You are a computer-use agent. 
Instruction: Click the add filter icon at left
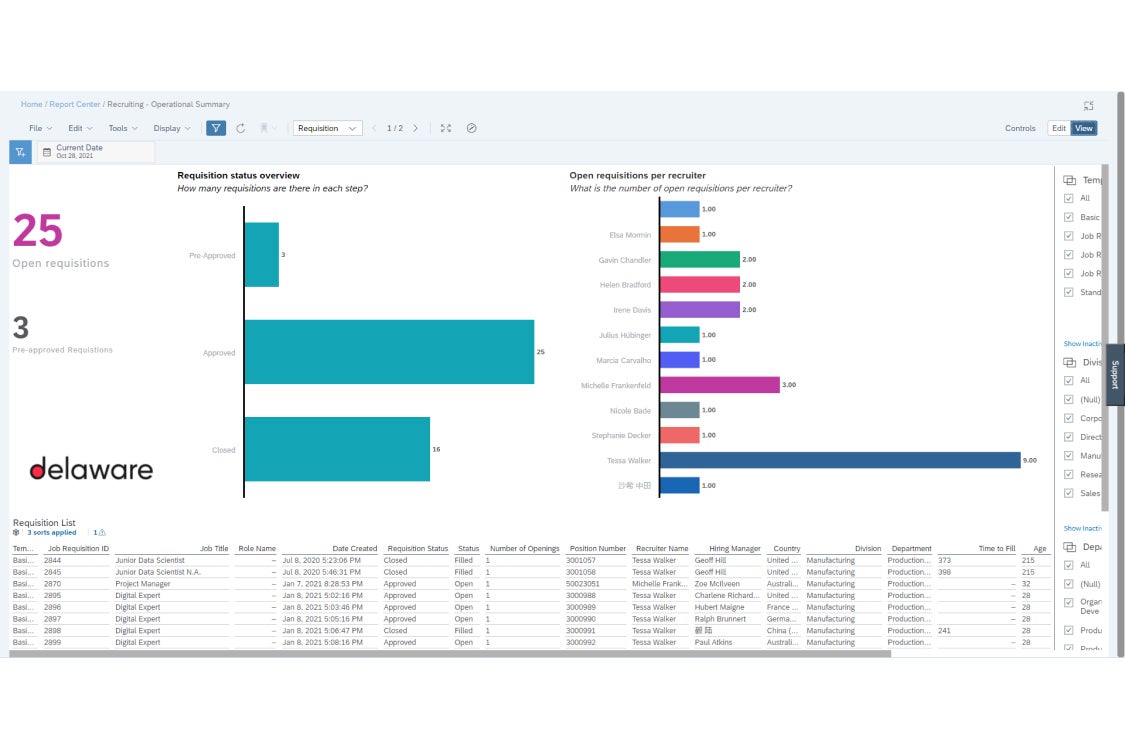point(20,152)
